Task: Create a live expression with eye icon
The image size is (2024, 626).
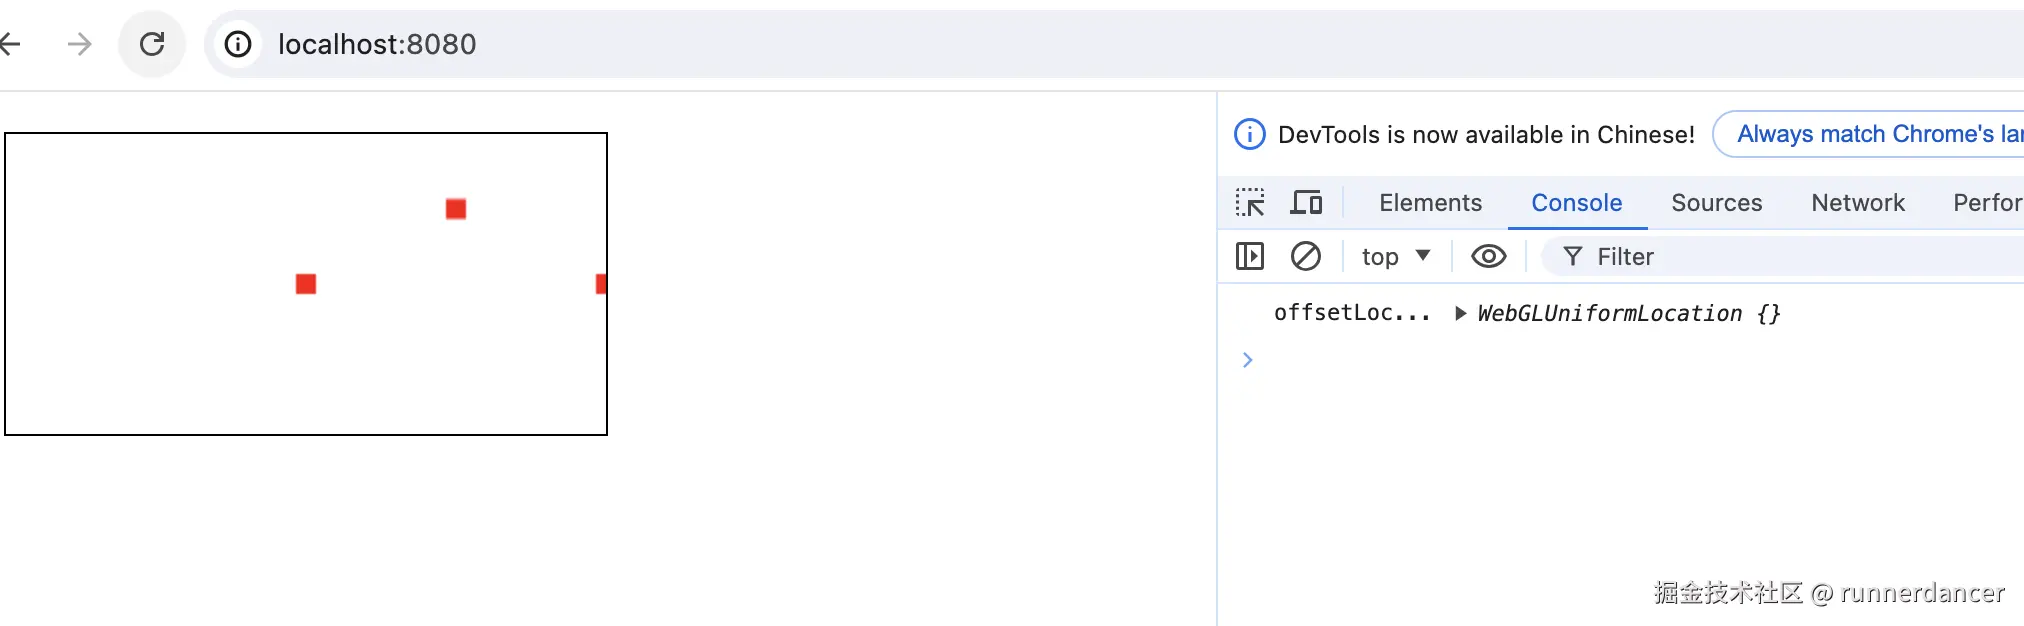Action: 1488,257
